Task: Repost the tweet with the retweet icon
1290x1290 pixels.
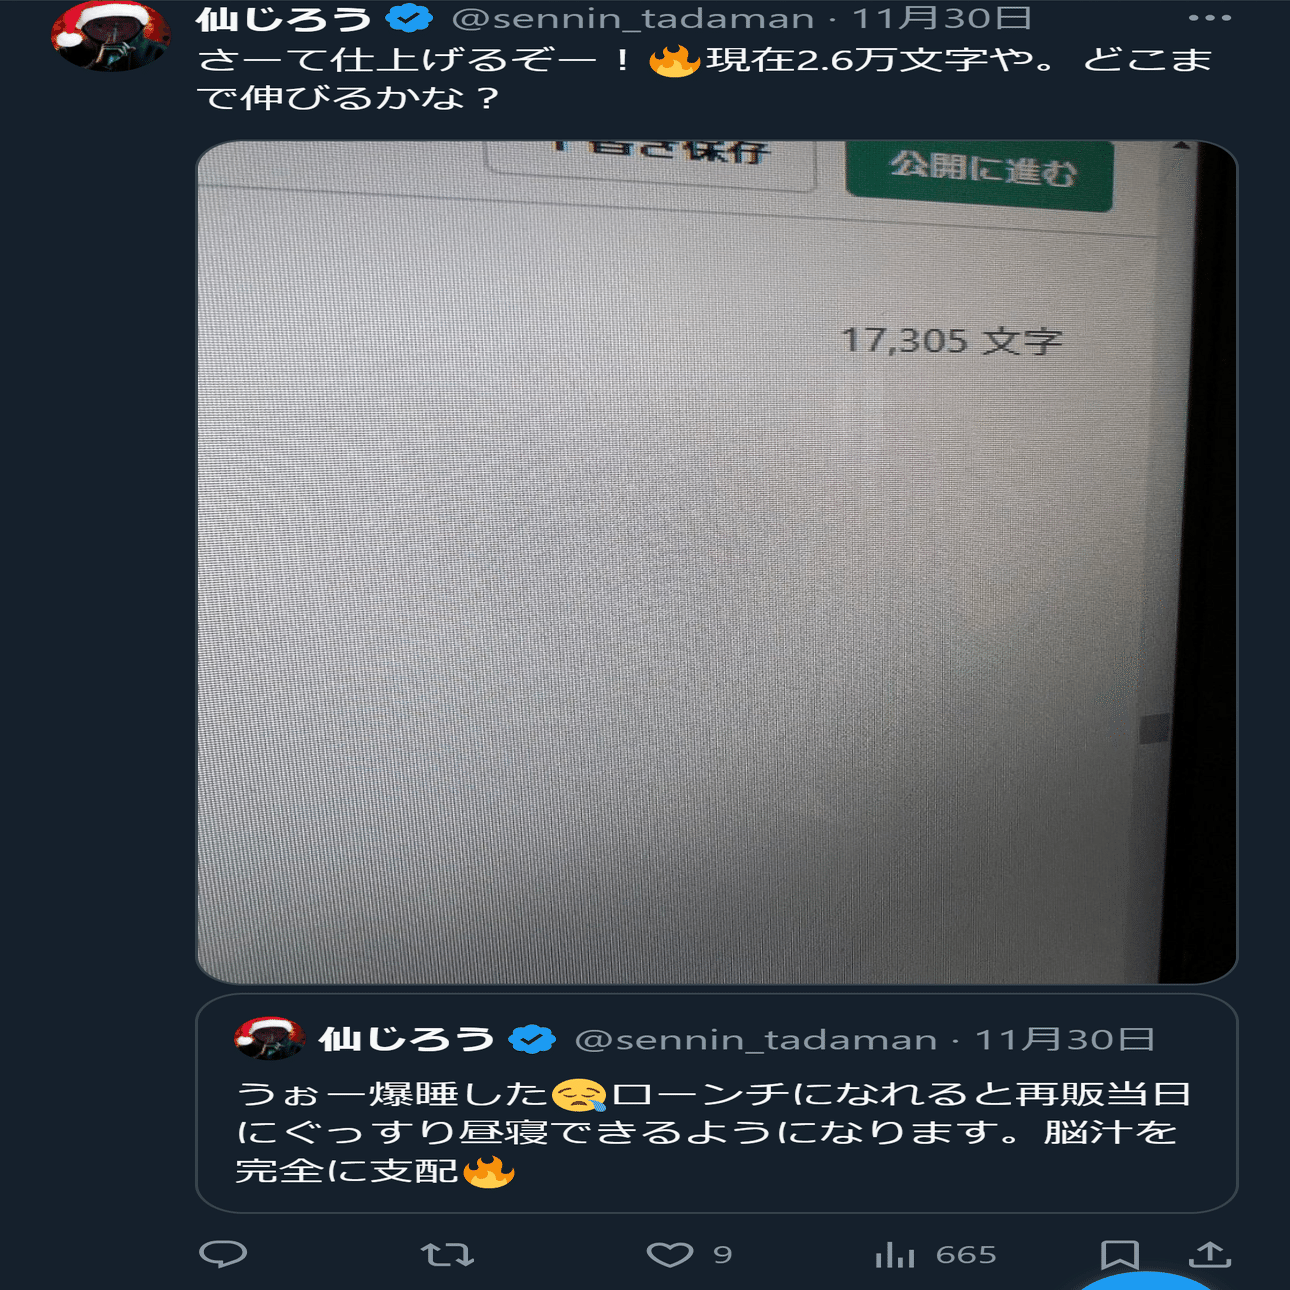Action: 447,1254
